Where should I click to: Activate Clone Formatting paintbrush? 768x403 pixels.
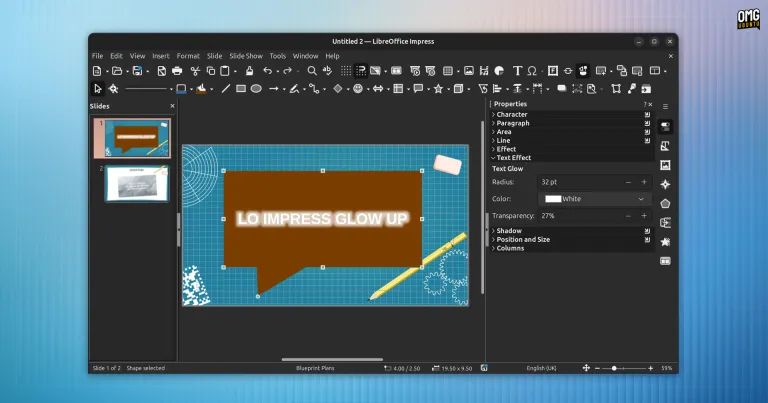(249, 71)
